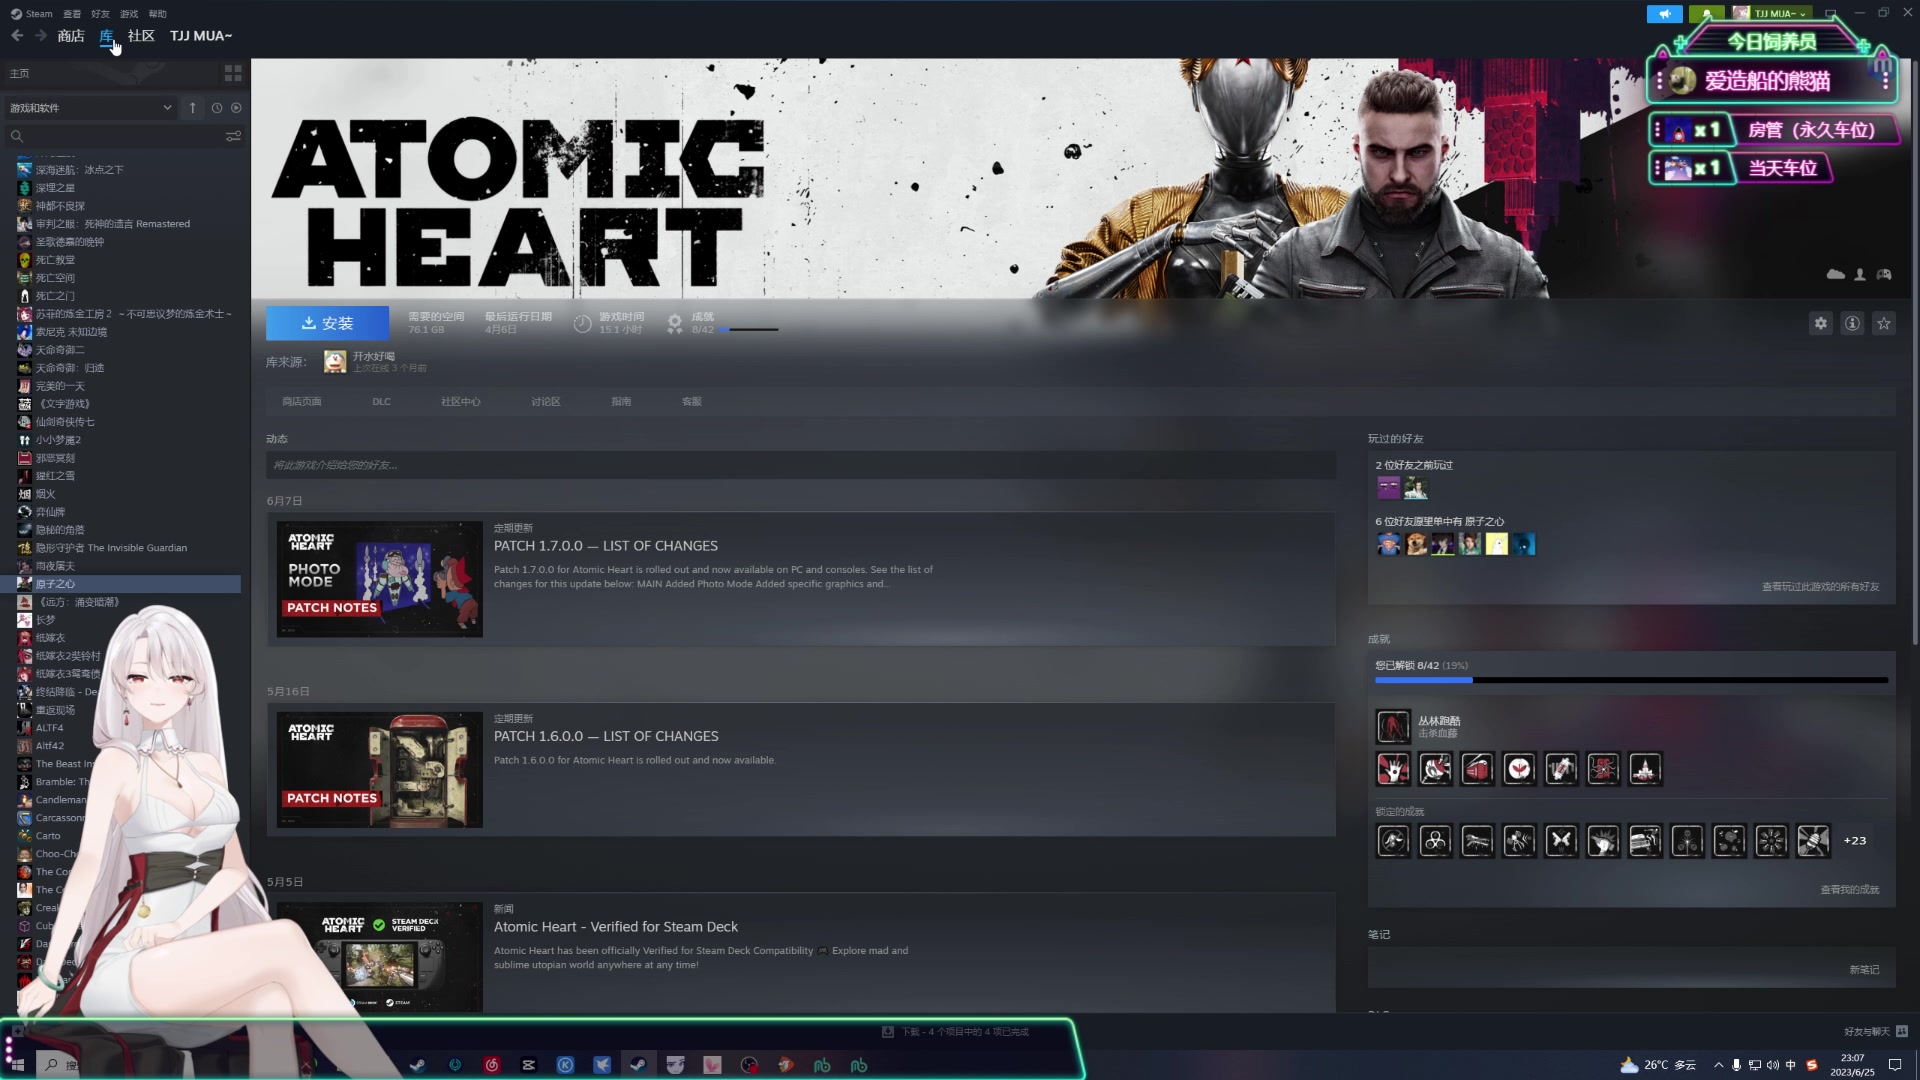Click the achievements gear icon in game bar

675,323
